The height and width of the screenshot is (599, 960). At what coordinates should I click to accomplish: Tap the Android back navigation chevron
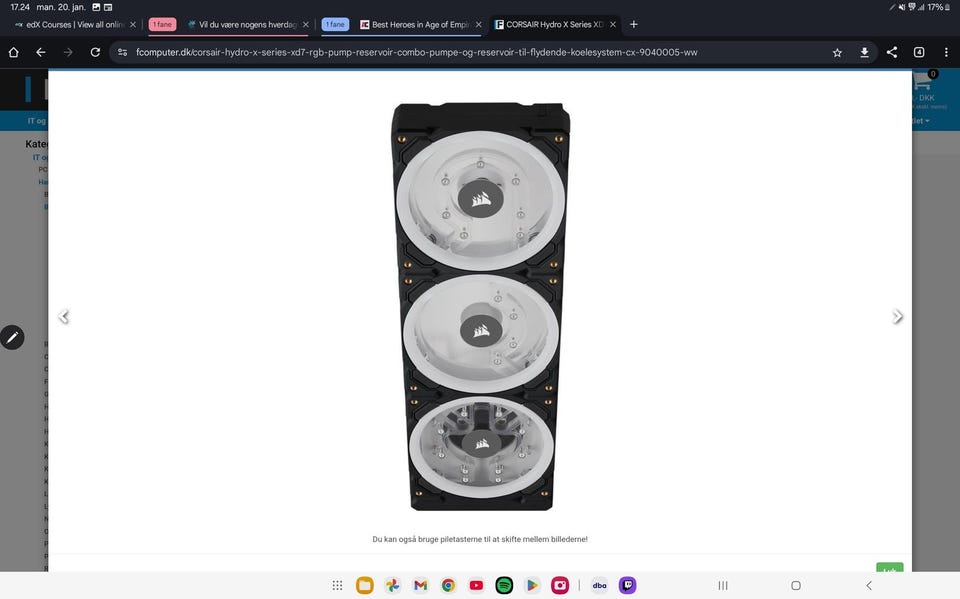868,586
